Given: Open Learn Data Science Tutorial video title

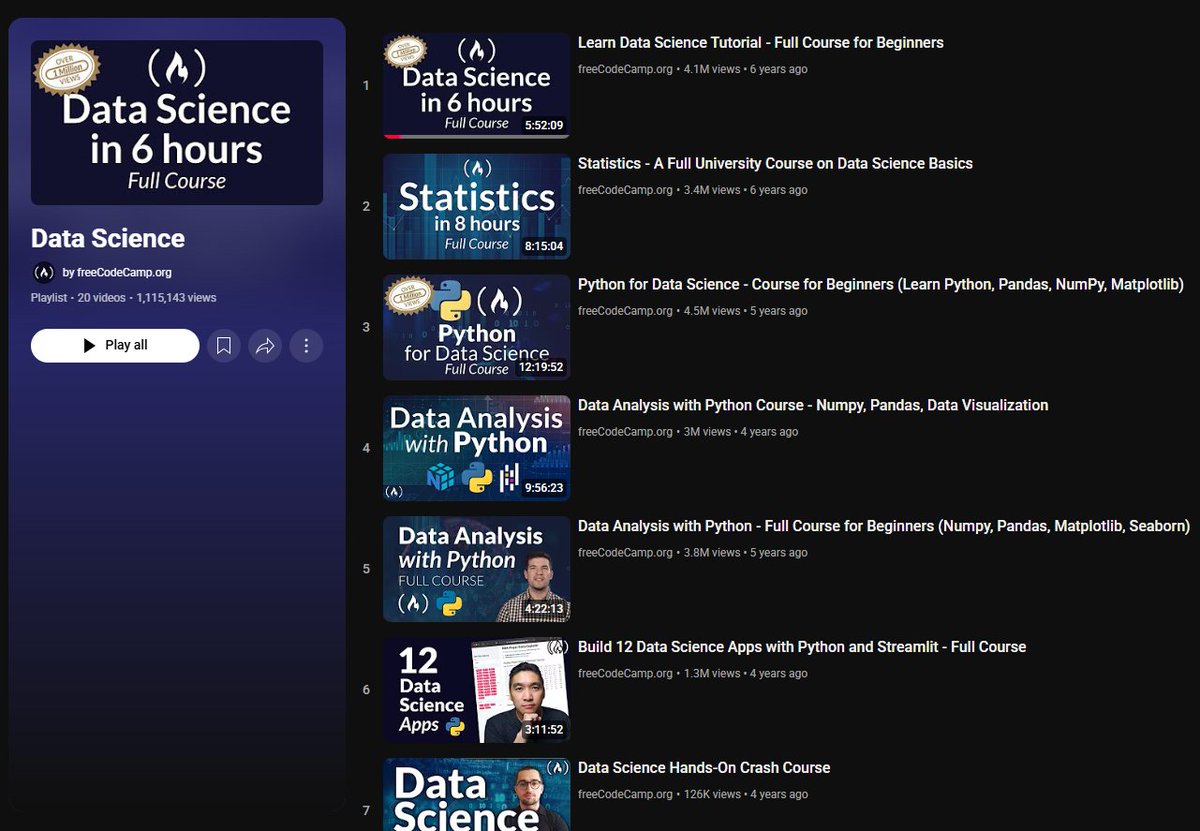Looking at the screenshot, I should pos(761,43).
